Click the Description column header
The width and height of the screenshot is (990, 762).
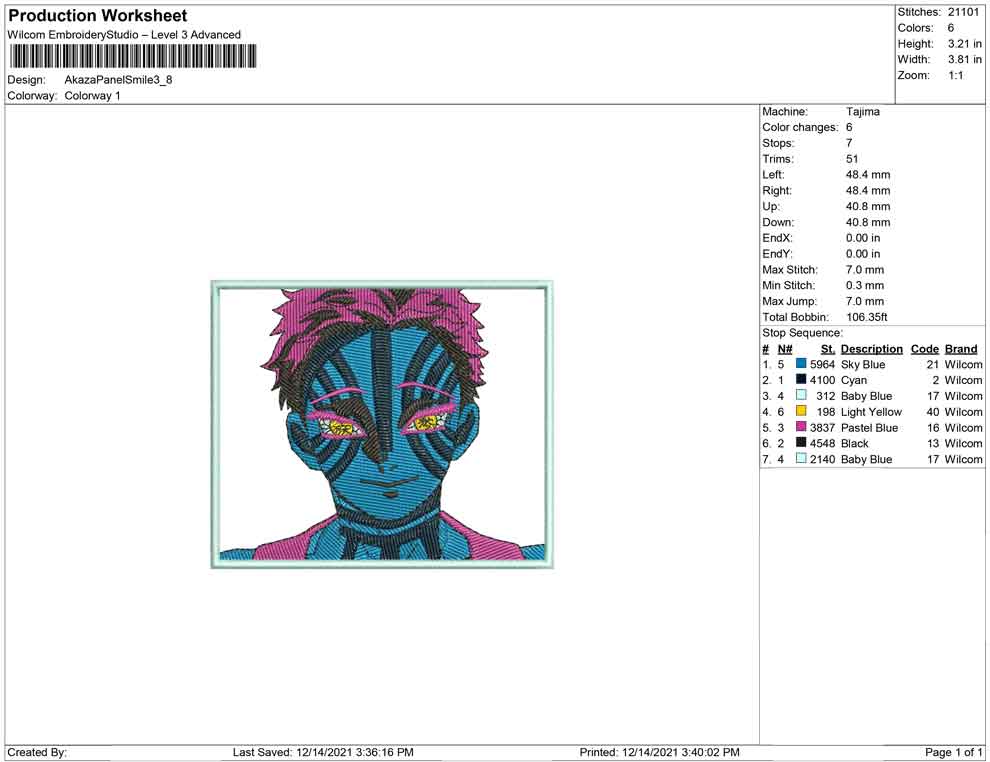pos(871,348)
